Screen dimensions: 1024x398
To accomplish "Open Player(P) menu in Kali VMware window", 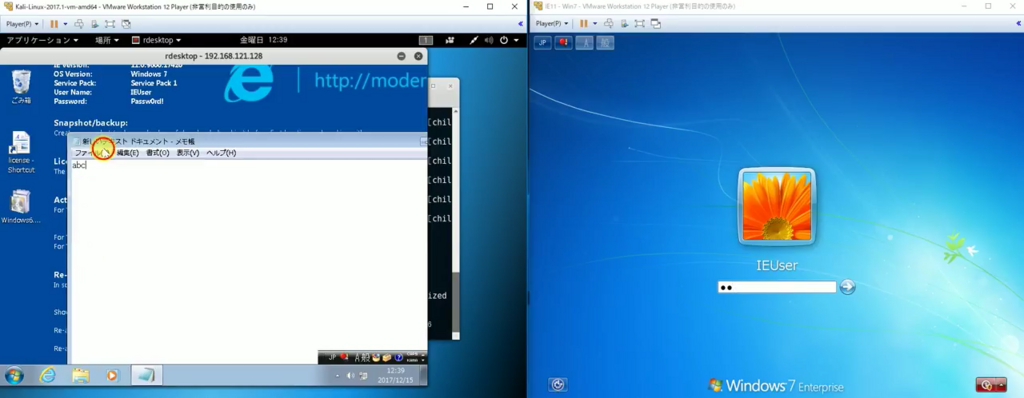I will pyautogui.click(x=22, y=24).
